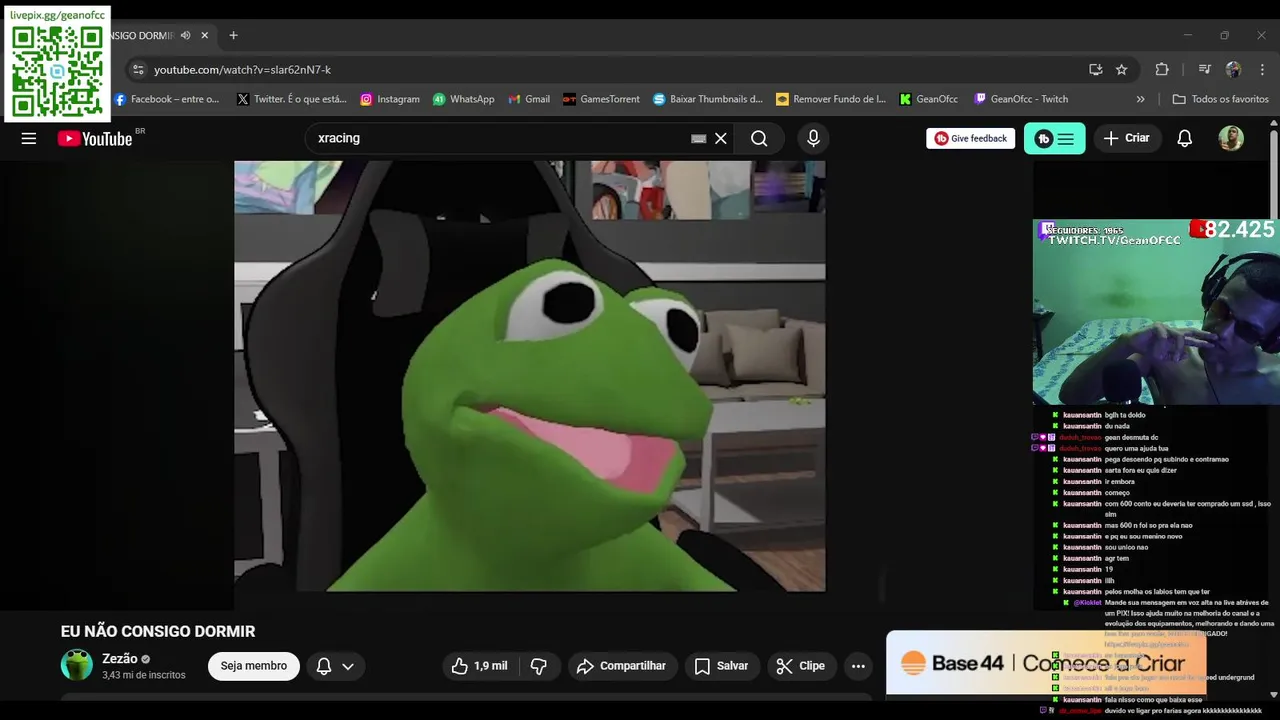Clear the xracing search text

click(x=720, y=138)
